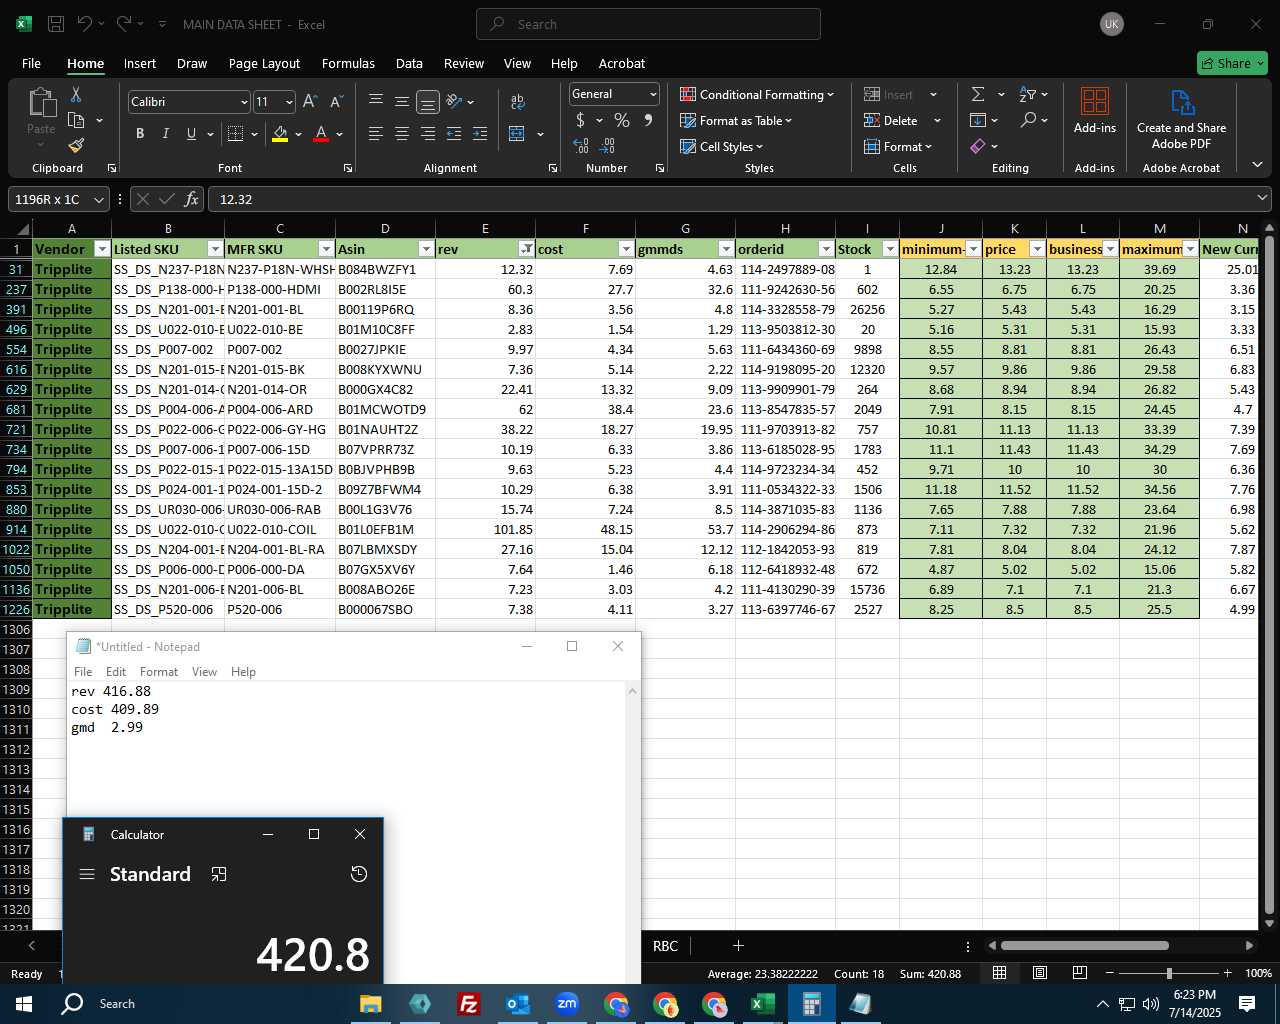Click the AutoSum sigma icon
Image resolution: width=1280 pixels, height=1024 pixels.
pos(978,94)
